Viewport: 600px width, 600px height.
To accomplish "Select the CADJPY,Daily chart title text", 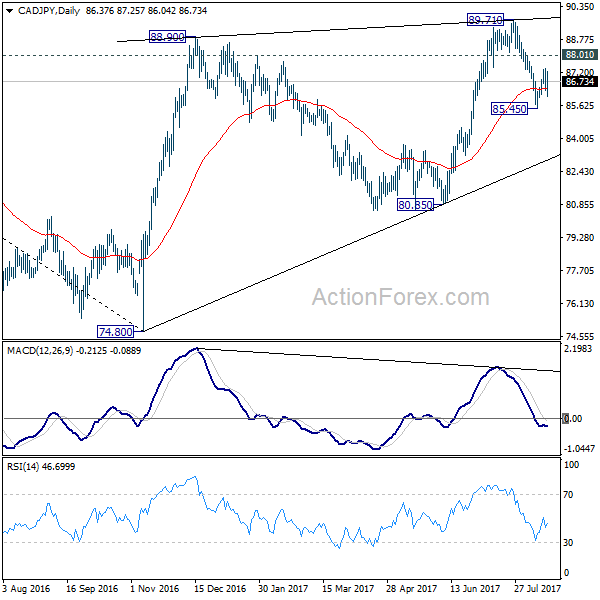I will tap(49, 11).
